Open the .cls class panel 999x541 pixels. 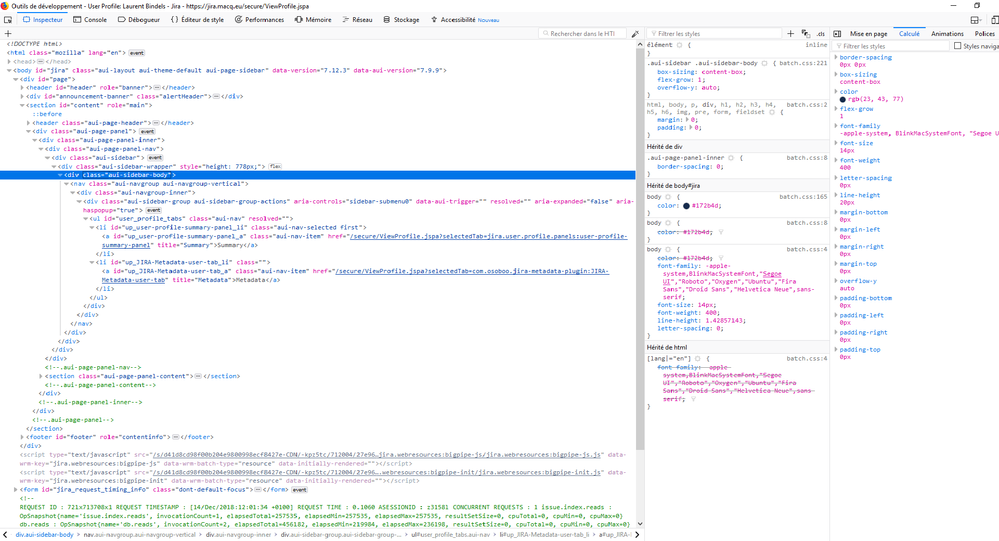pyautogui.click(x=821, y=34)
